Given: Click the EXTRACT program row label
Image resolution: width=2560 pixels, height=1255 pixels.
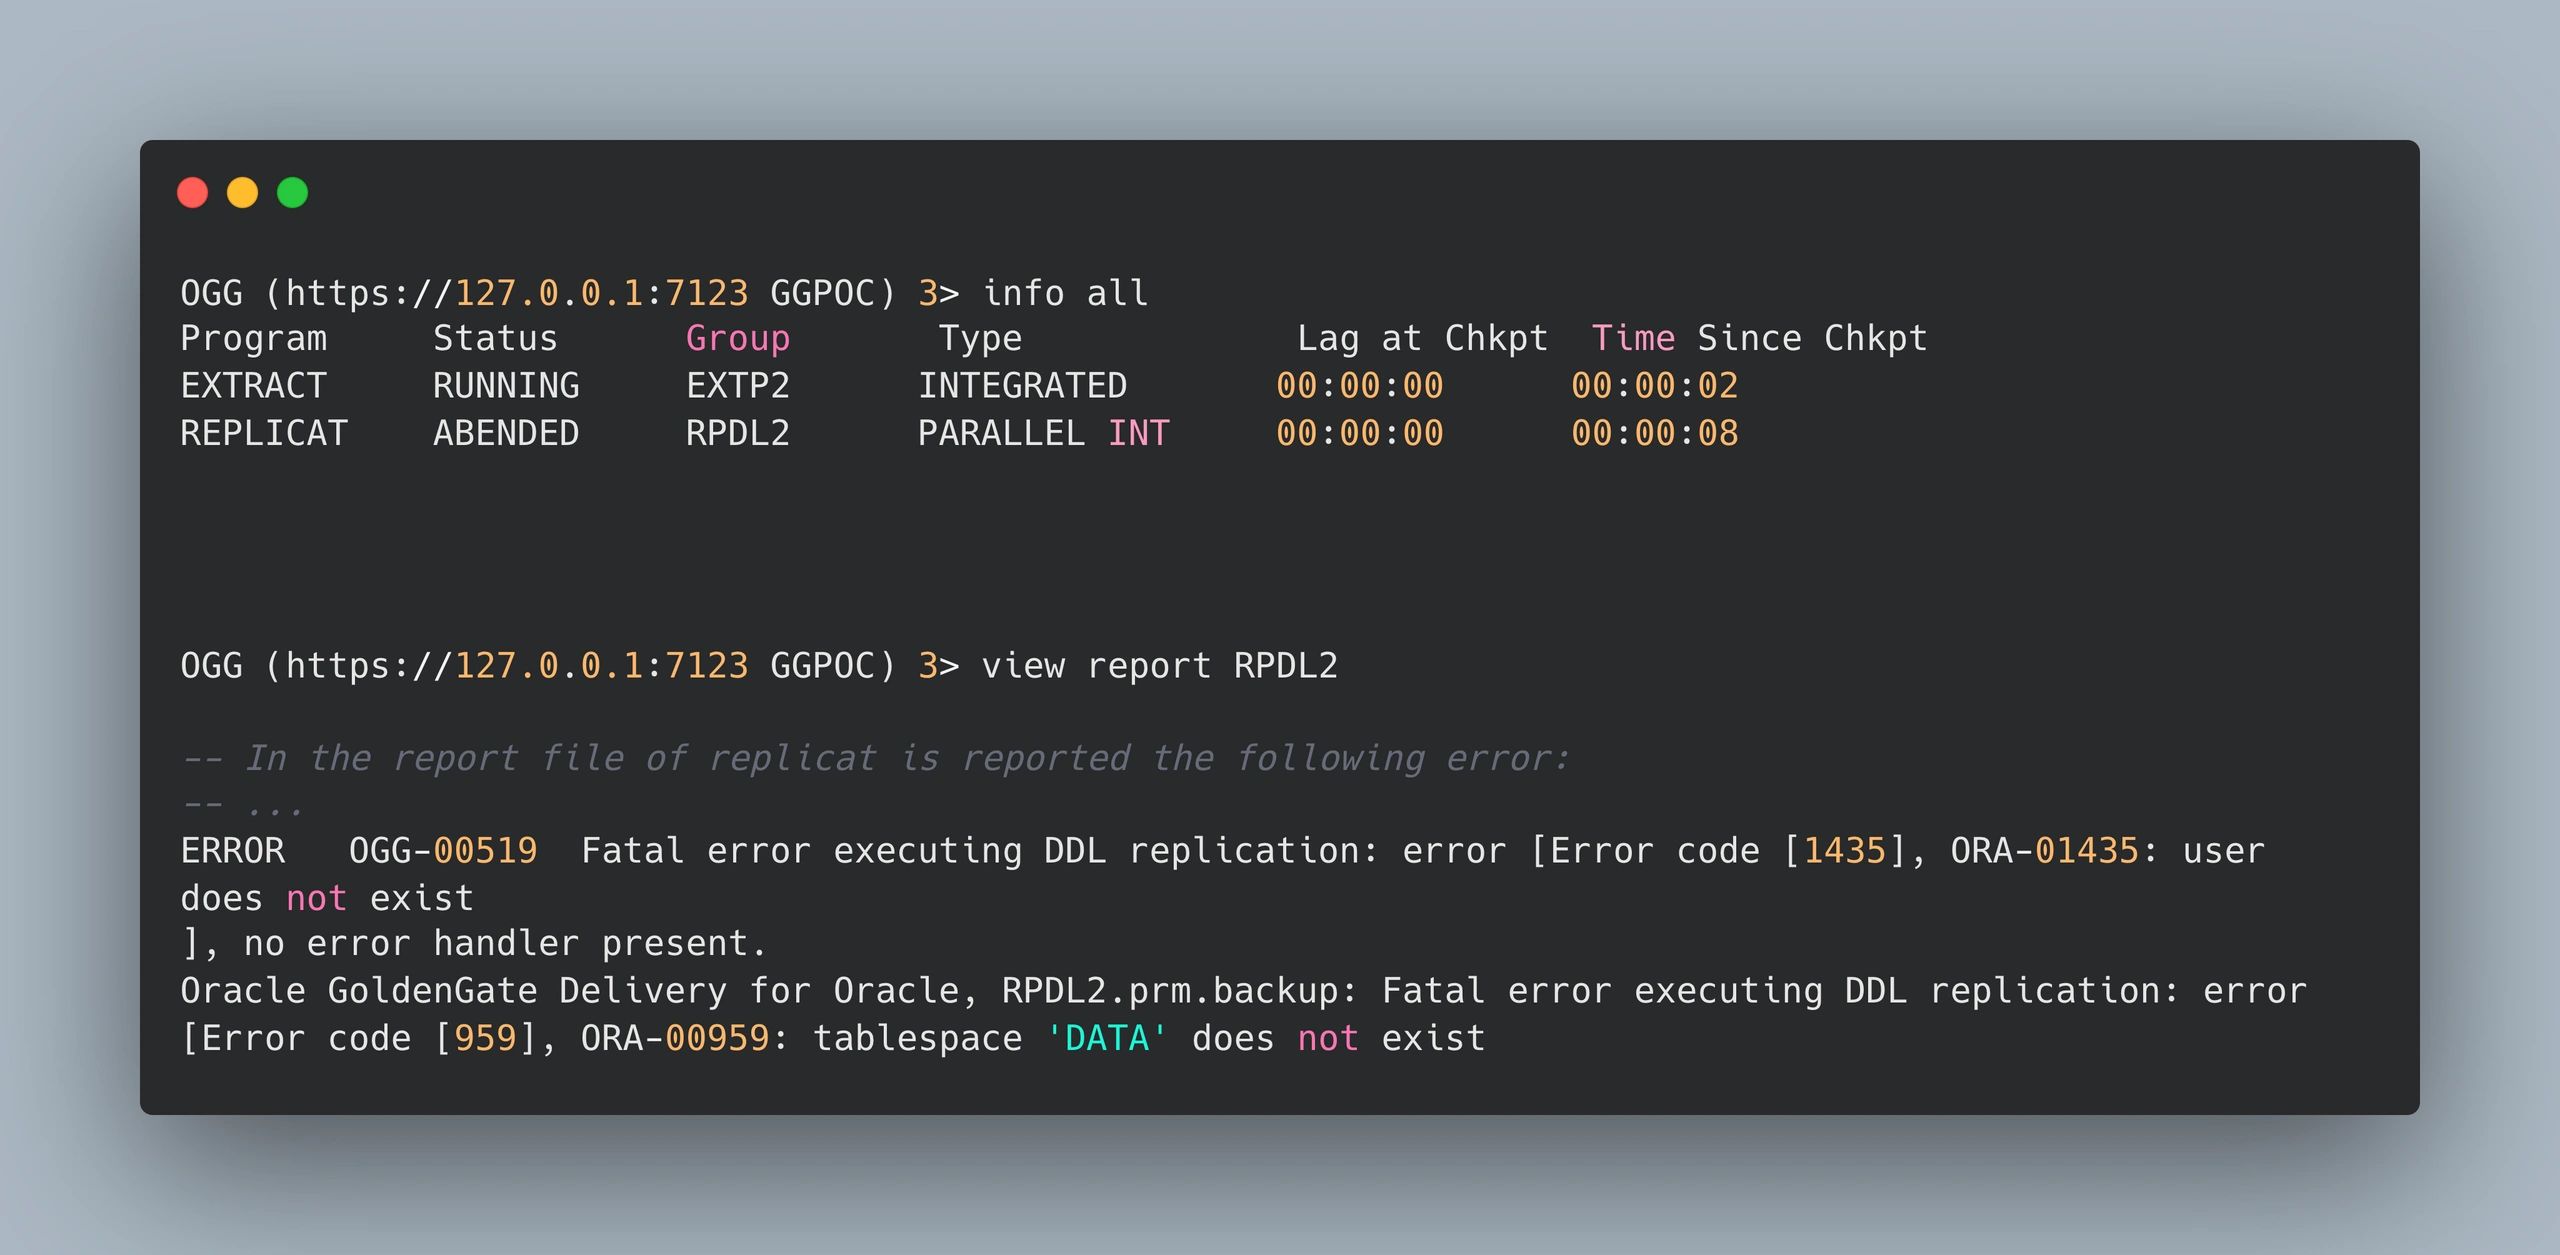Looking at the screenshot, I should (254, 386).
